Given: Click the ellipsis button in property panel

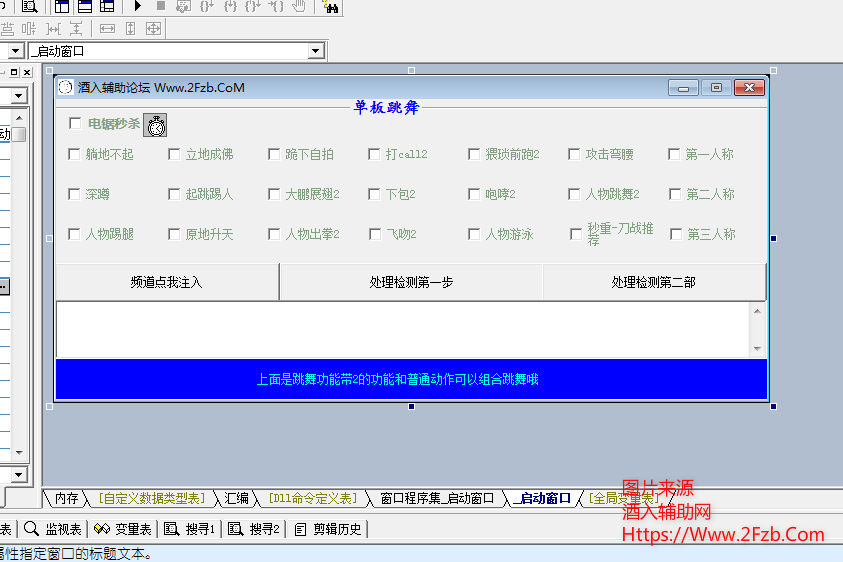Looking at the screenshot, I should pos(4,287).
